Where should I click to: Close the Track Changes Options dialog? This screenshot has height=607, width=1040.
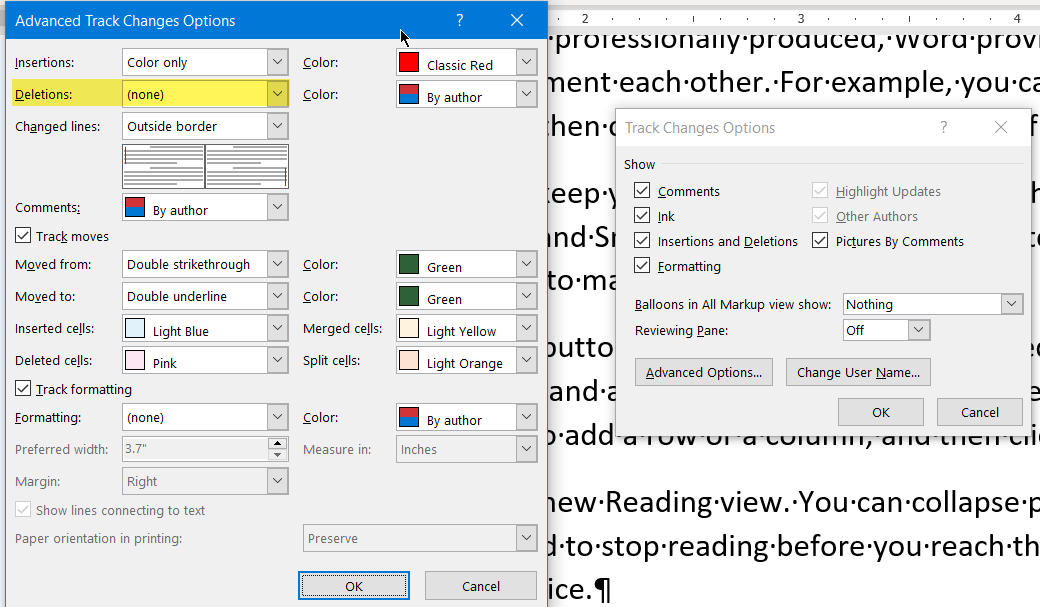click(1001, 127)
